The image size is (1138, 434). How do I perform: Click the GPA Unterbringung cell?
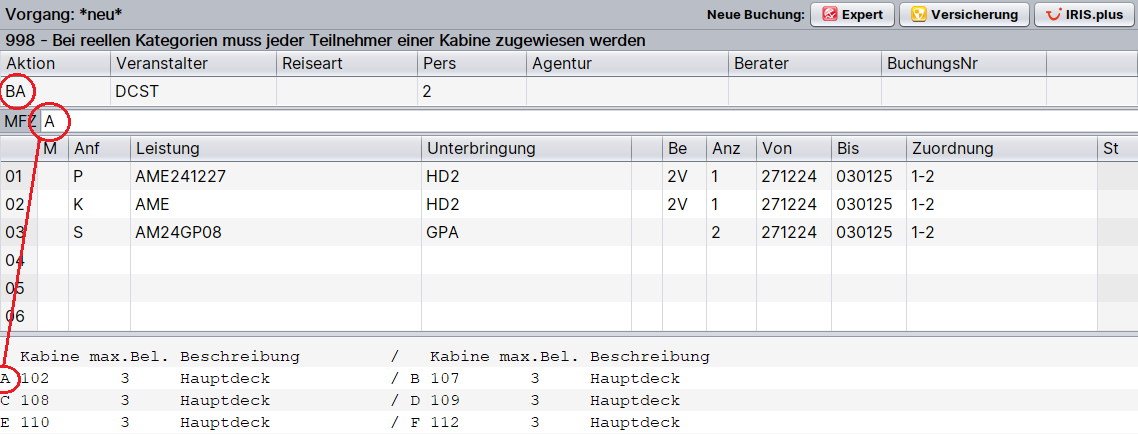point(525,232)
